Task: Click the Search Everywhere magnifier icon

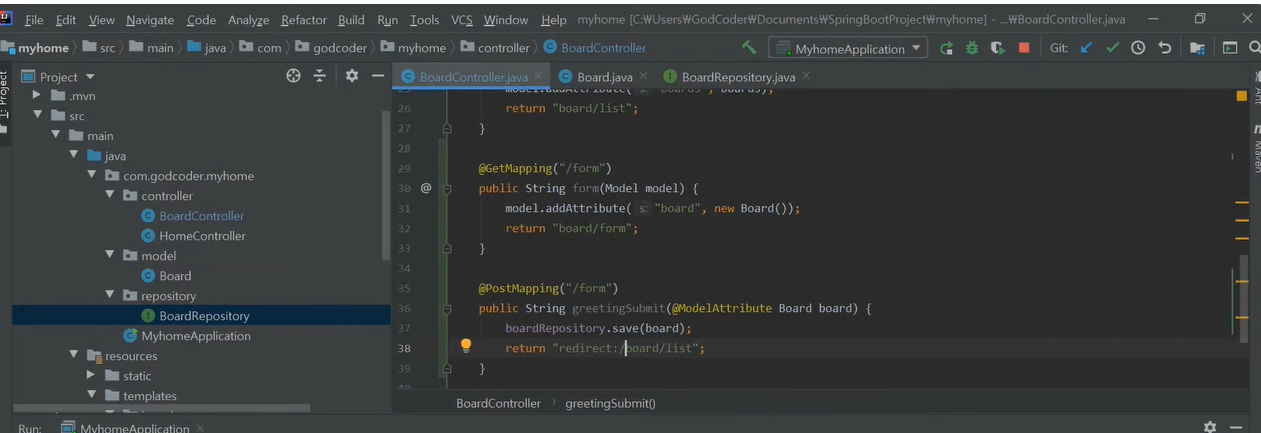Action: tap(1255, 48)
